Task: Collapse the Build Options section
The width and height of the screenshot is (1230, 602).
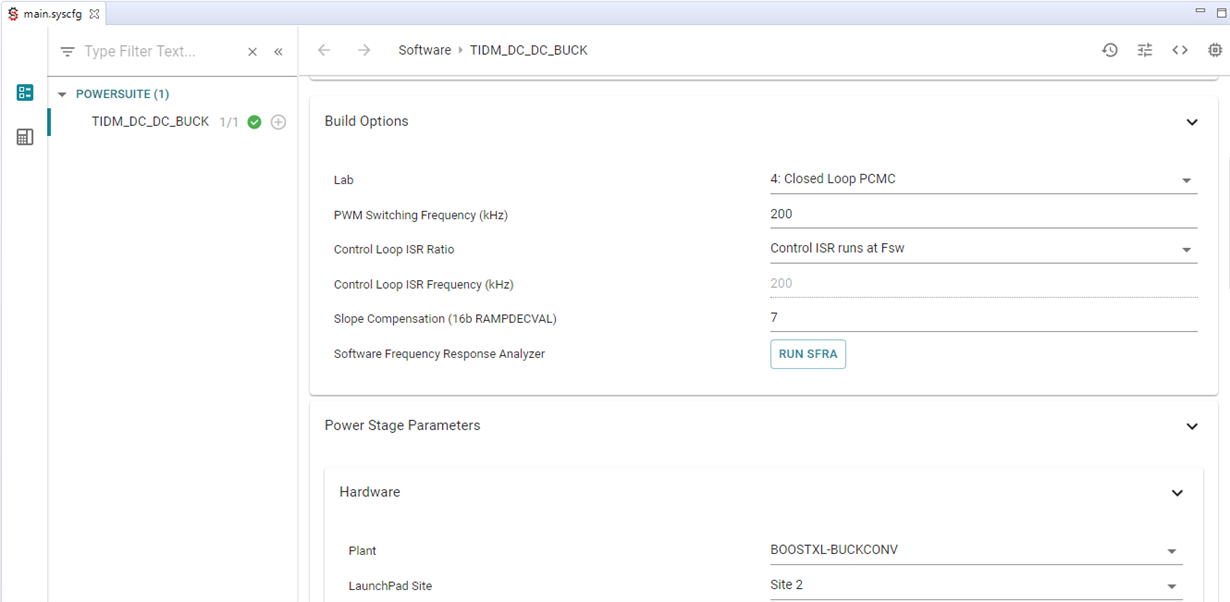Action: coord(1191,122)
